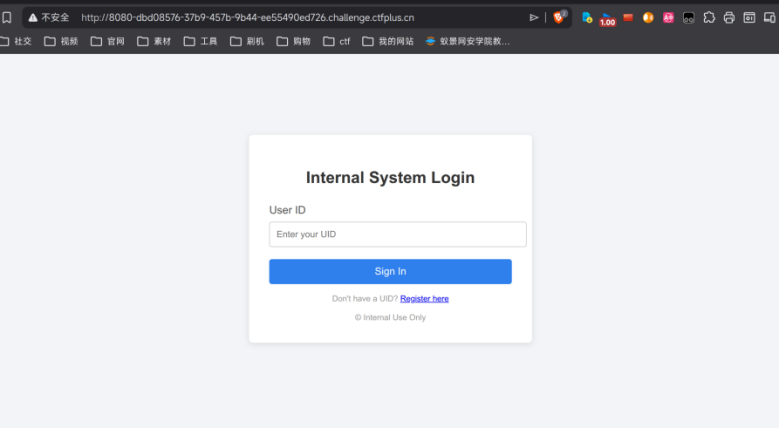Expand the 工具 bookmarks folder
Screen dimensions: 780x429
tap(200, 41)
